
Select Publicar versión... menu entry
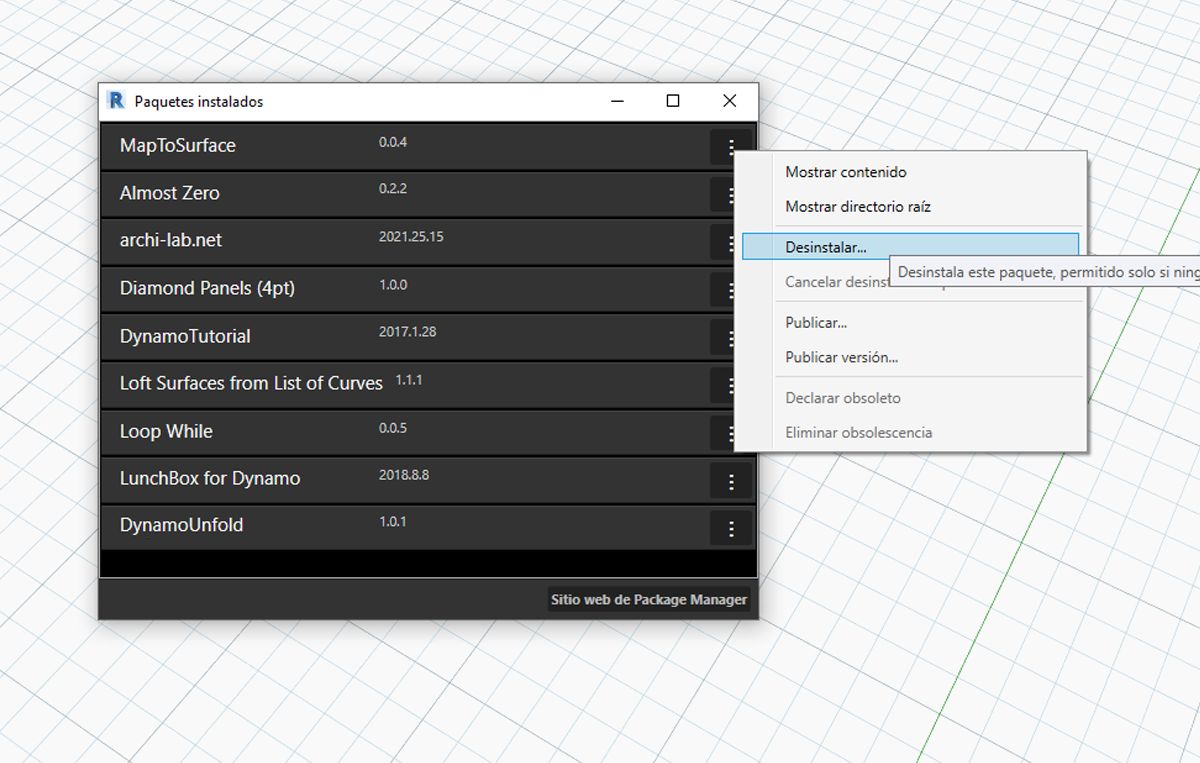[x=910, y=357]
